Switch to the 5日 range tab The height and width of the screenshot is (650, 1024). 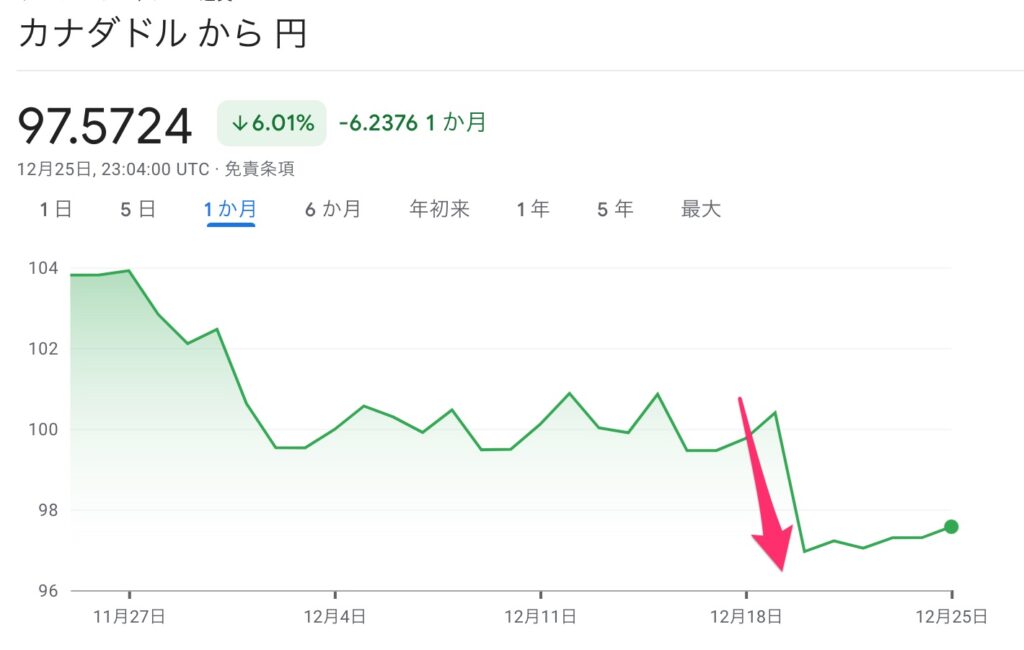[x=138, y=209]
